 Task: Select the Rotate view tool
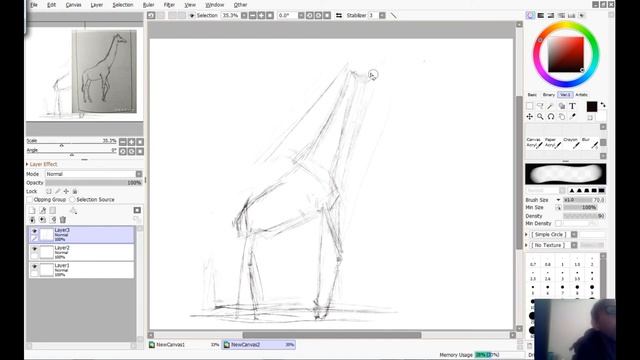551,117
